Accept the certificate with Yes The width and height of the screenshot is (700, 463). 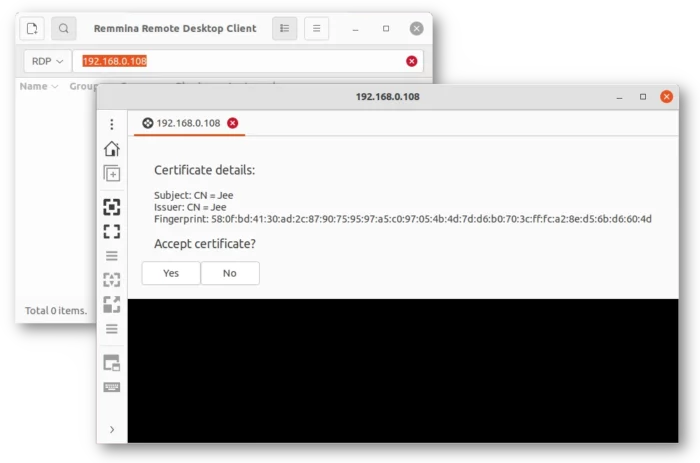pyautogui.click(x=171, y=273)
